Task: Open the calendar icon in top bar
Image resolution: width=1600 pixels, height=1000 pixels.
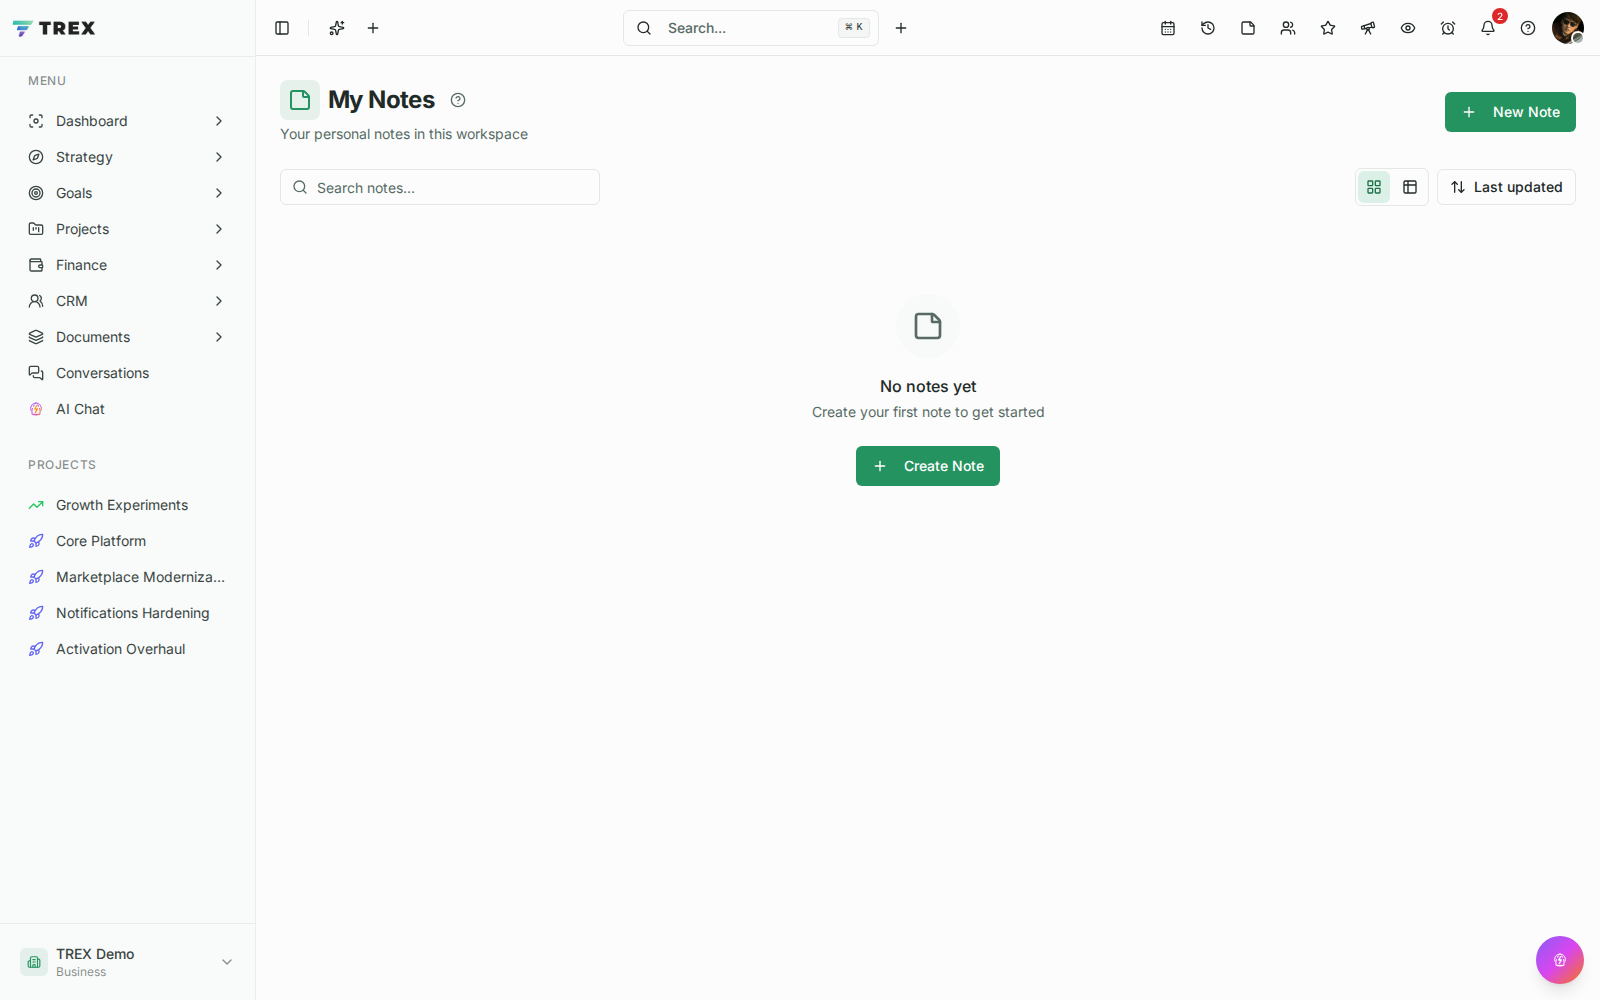Action: [x=1168, y=28]
